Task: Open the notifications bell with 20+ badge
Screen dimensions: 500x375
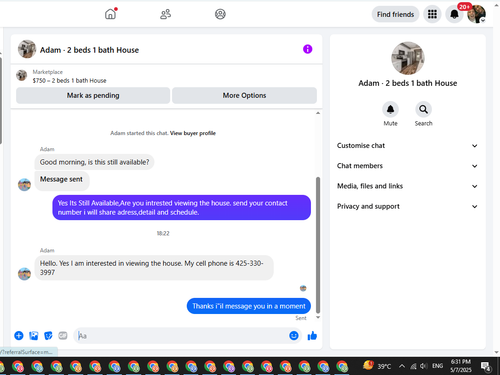Action: [454, 14]
